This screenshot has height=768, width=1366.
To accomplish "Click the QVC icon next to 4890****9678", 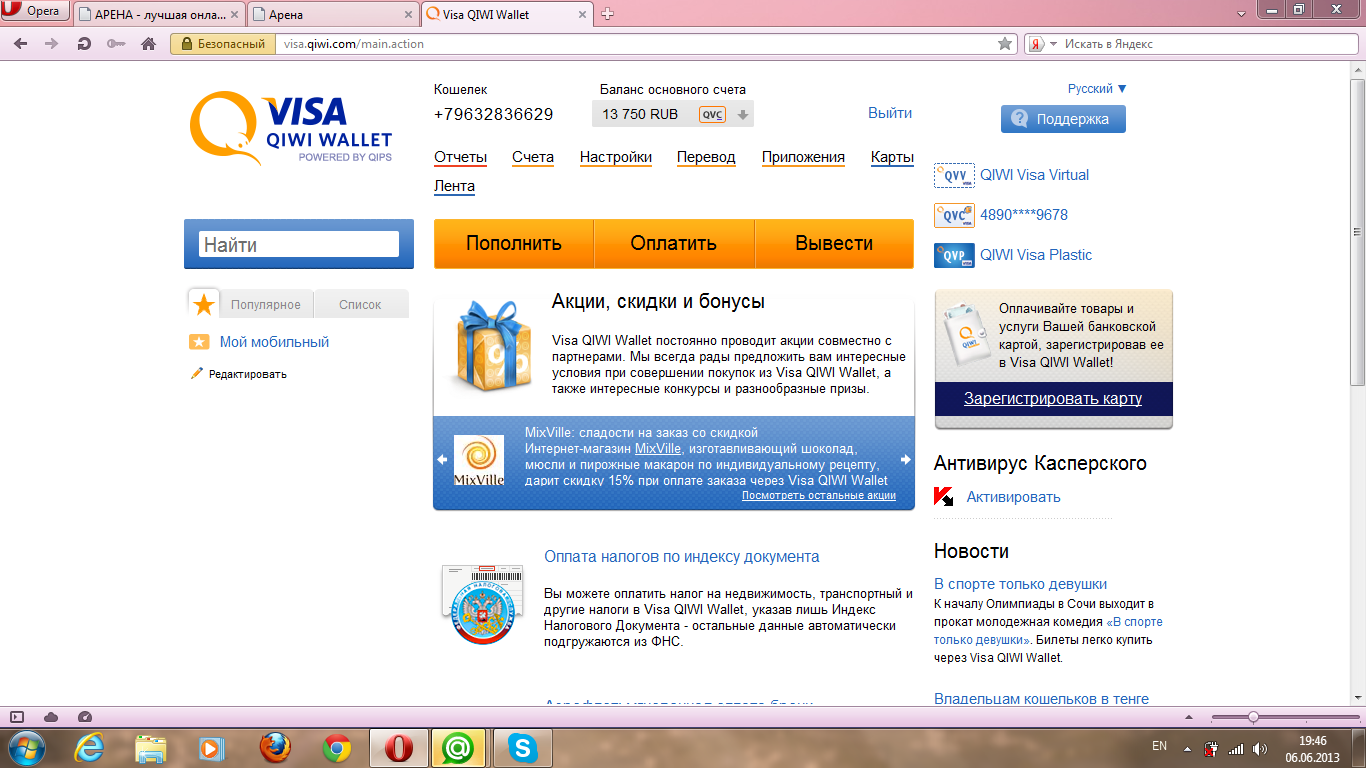I will 954,216.
